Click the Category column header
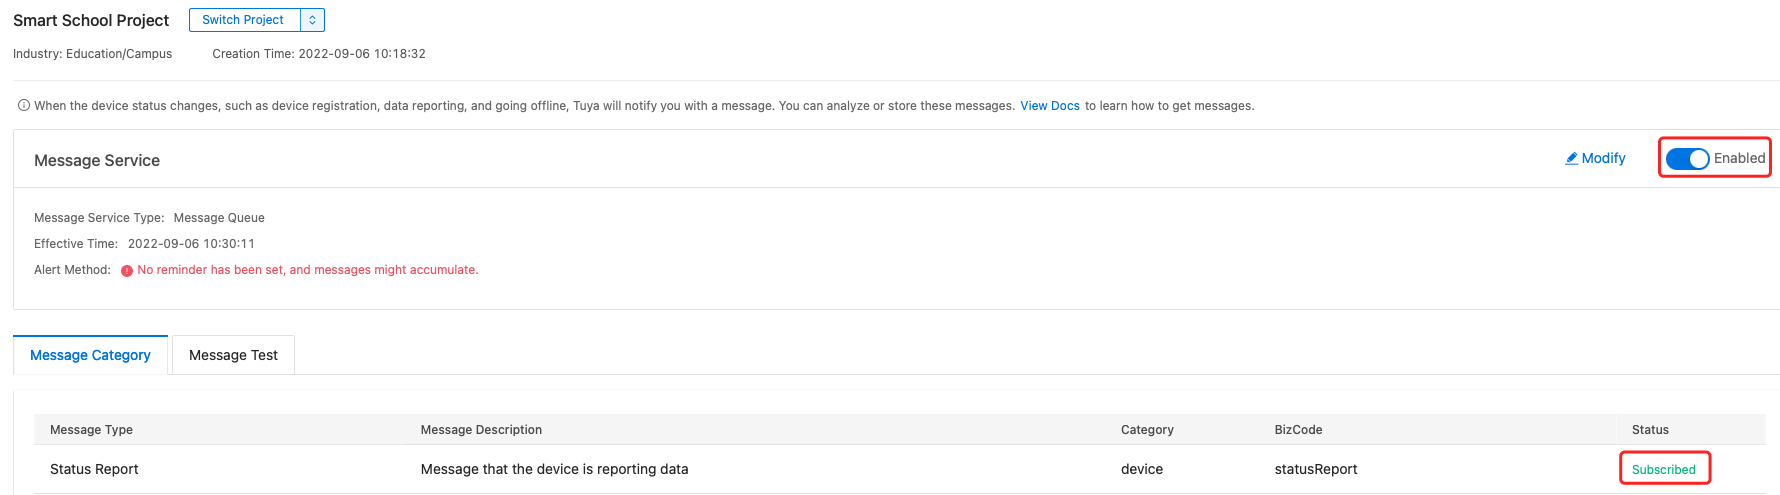Viewport: 1780px width, 495px height. point(1147,430)
